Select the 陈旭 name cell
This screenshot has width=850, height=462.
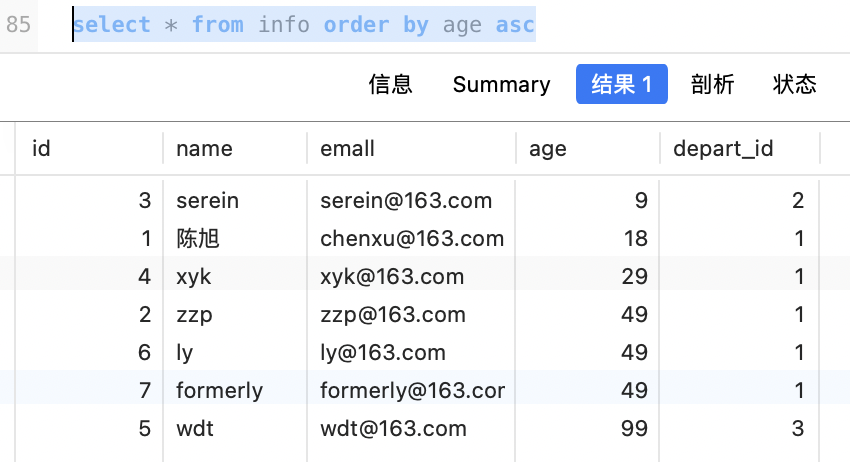[x=198, y=238]
